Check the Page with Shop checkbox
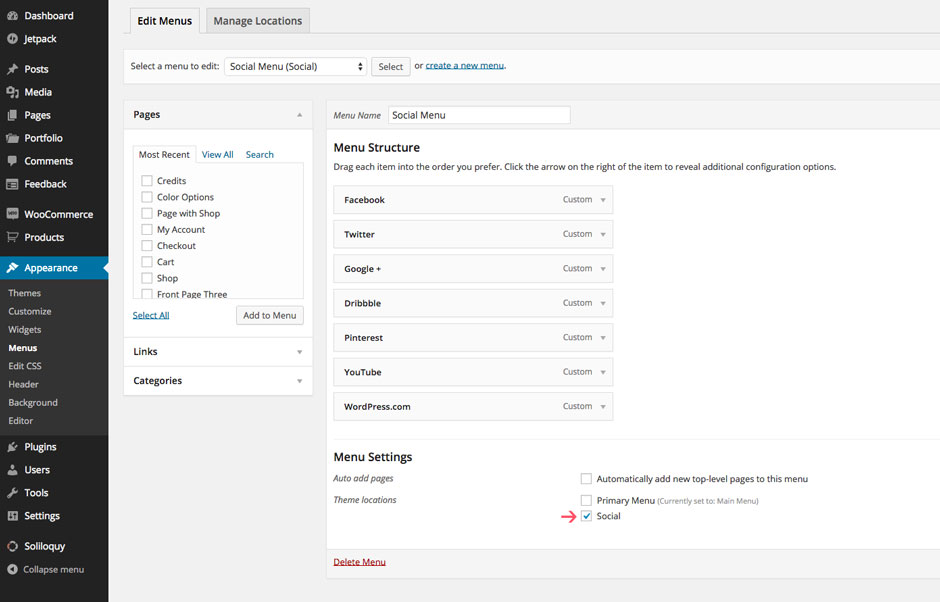940x602 pixels. click(x=147, y=213)
